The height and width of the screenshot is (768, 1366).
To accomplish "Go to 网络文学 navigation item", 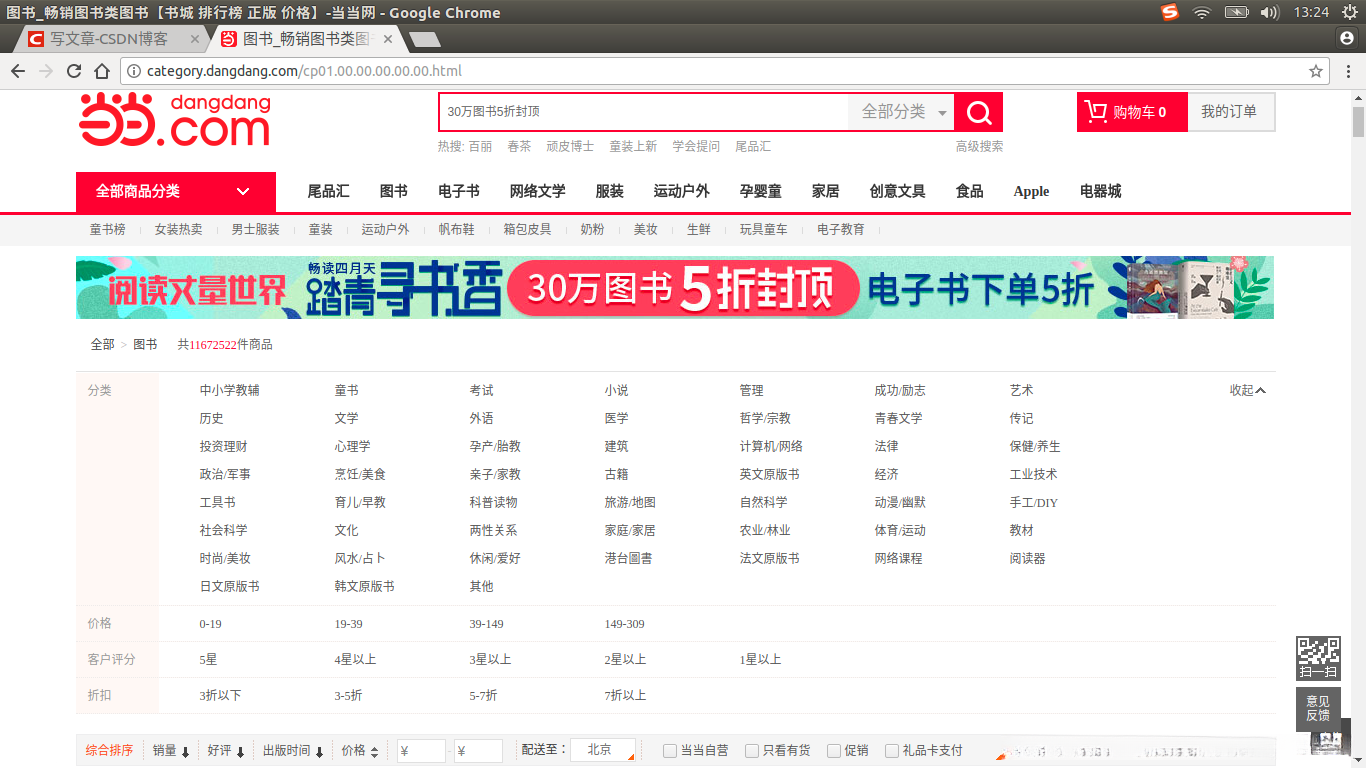I will click(x=537, y=192).
